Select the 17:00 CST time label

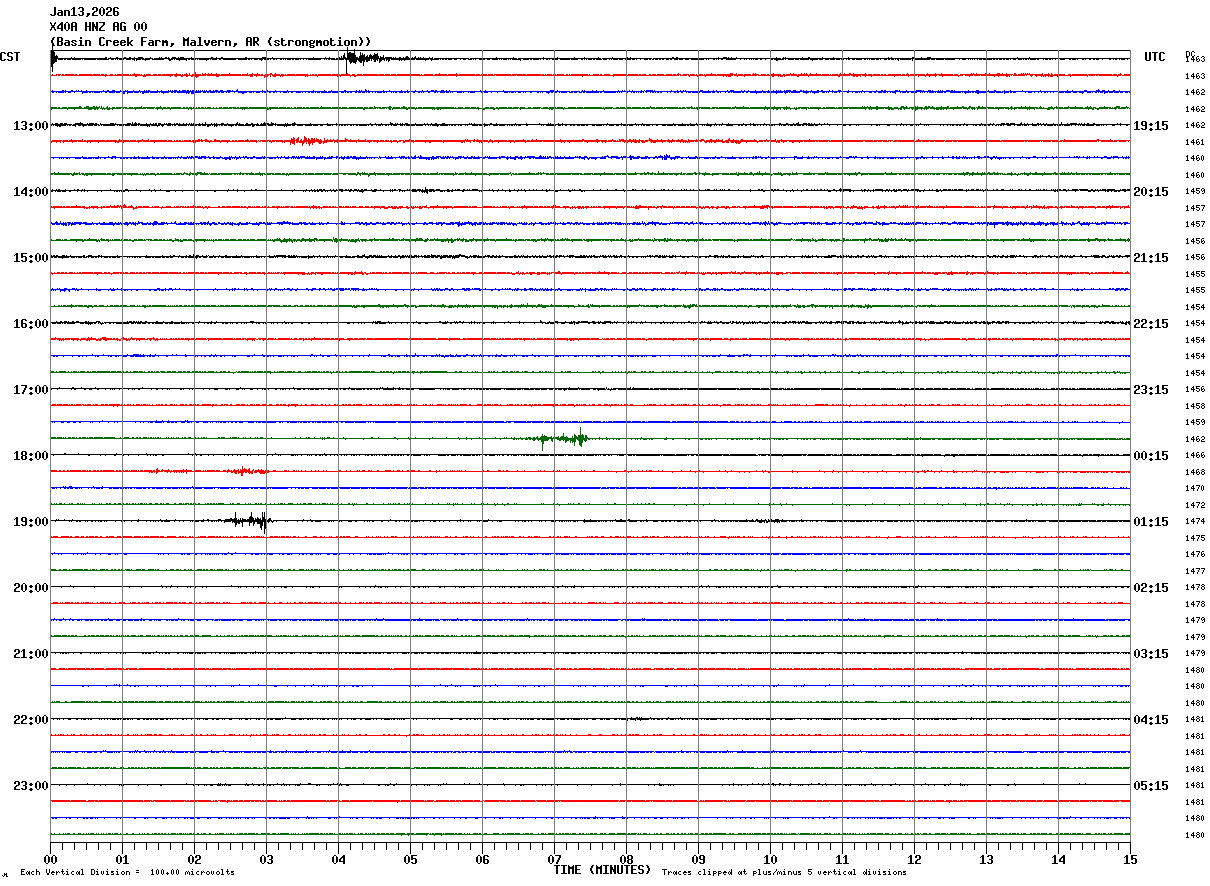(30, 390)
